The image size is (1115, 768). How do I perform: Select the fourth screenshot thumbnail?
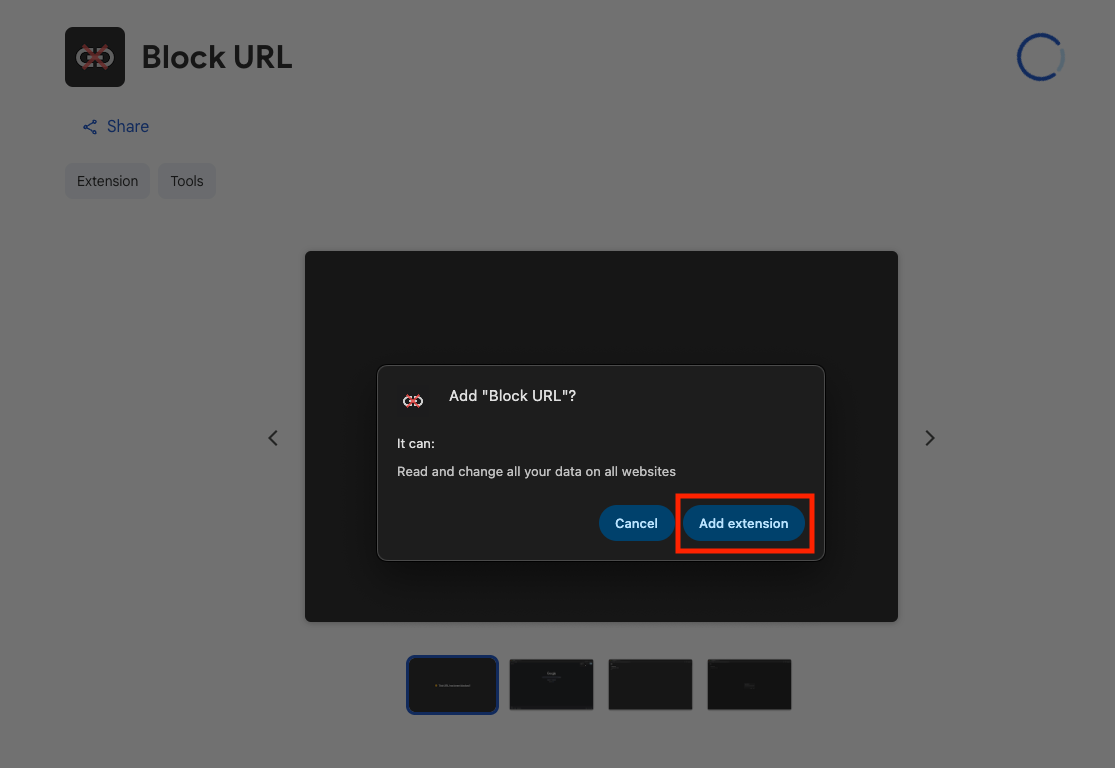[749, 684]
